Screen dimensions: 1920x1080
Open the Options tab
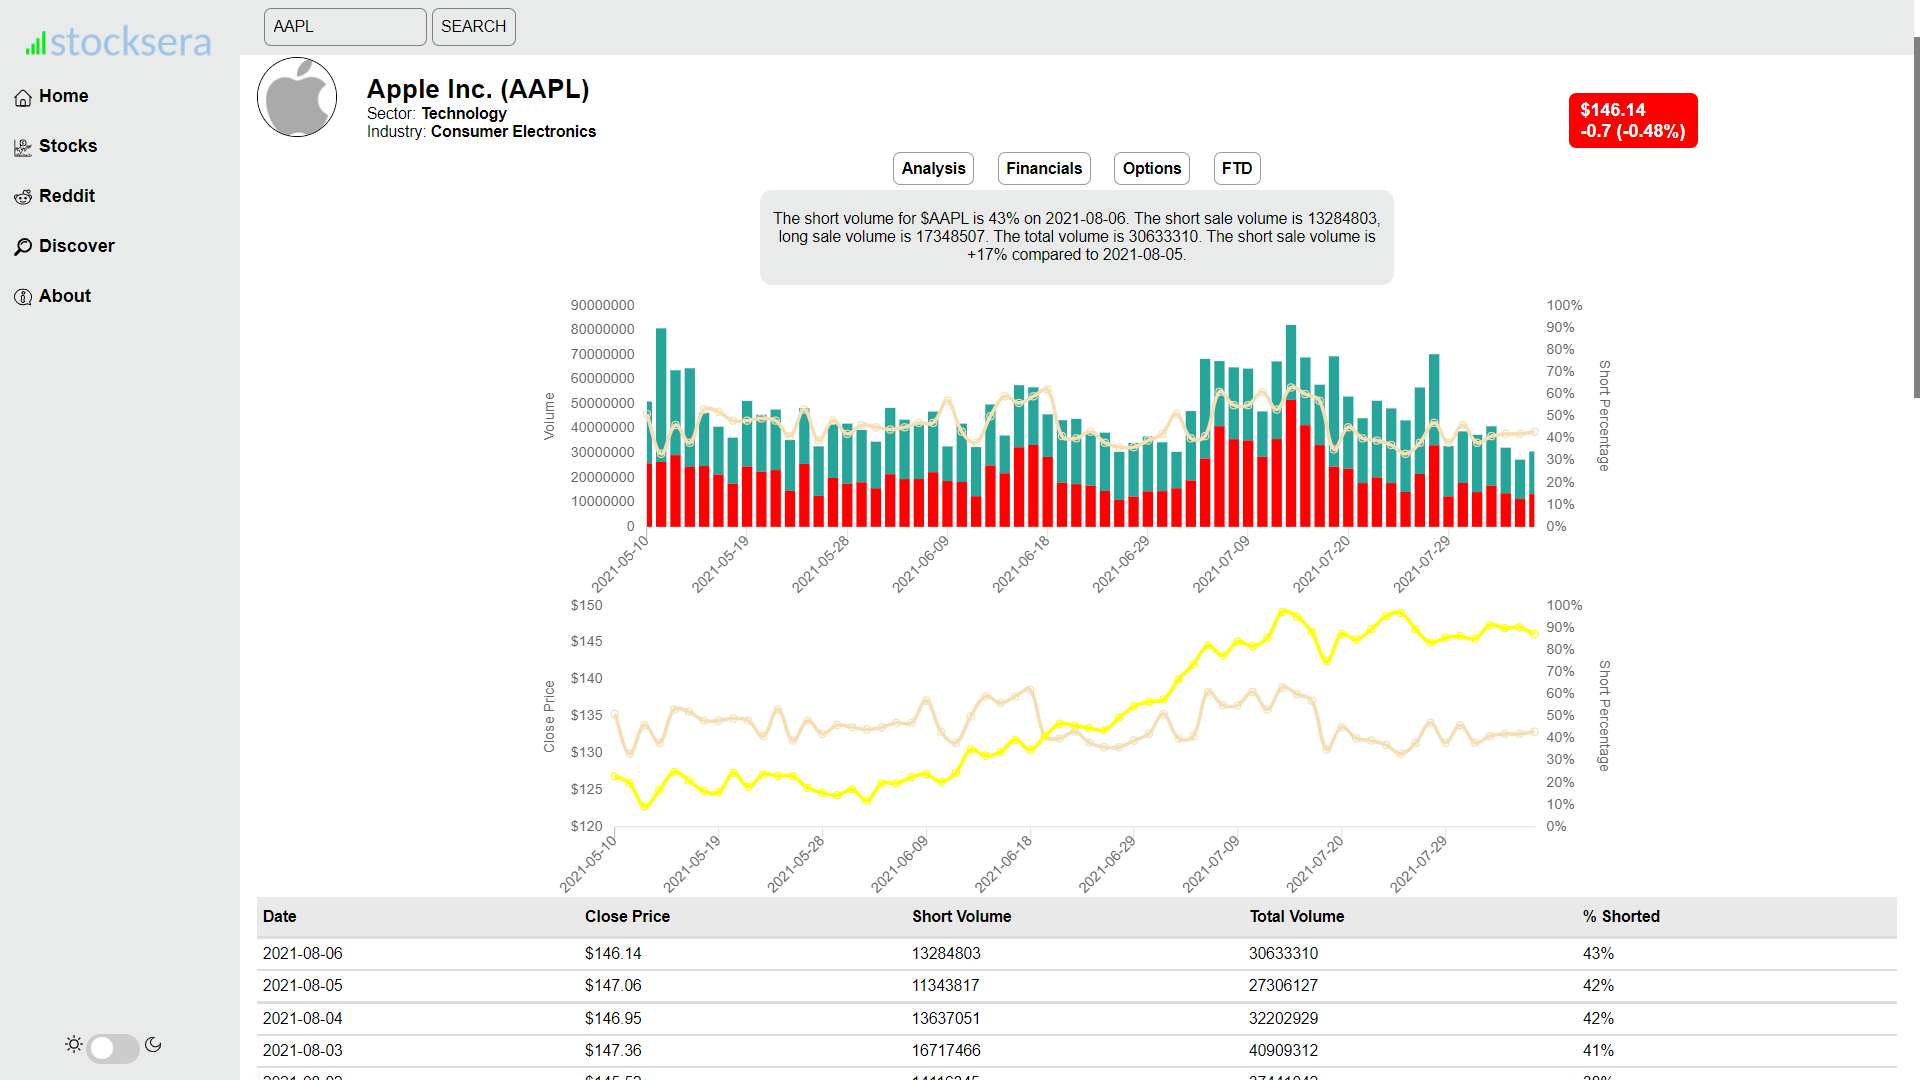click(1151, 168)
